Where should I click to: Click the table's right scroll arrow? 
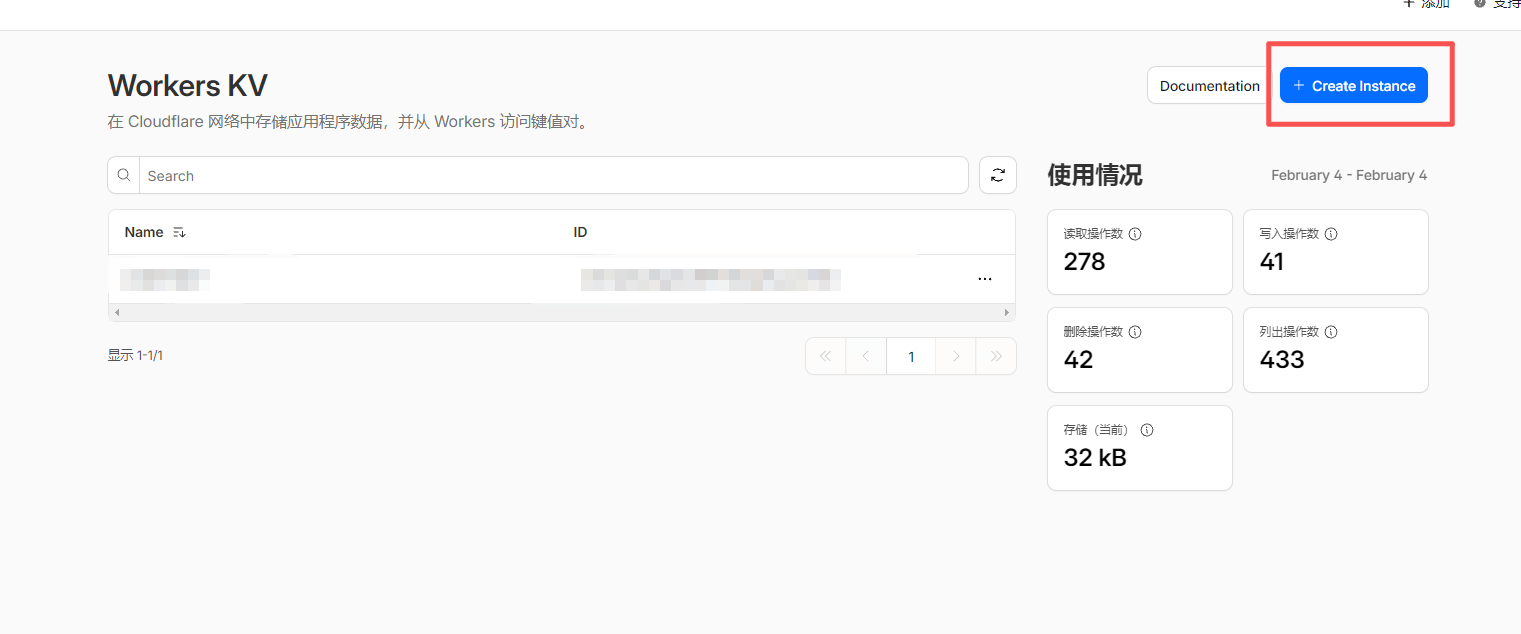click(1007, 313)
